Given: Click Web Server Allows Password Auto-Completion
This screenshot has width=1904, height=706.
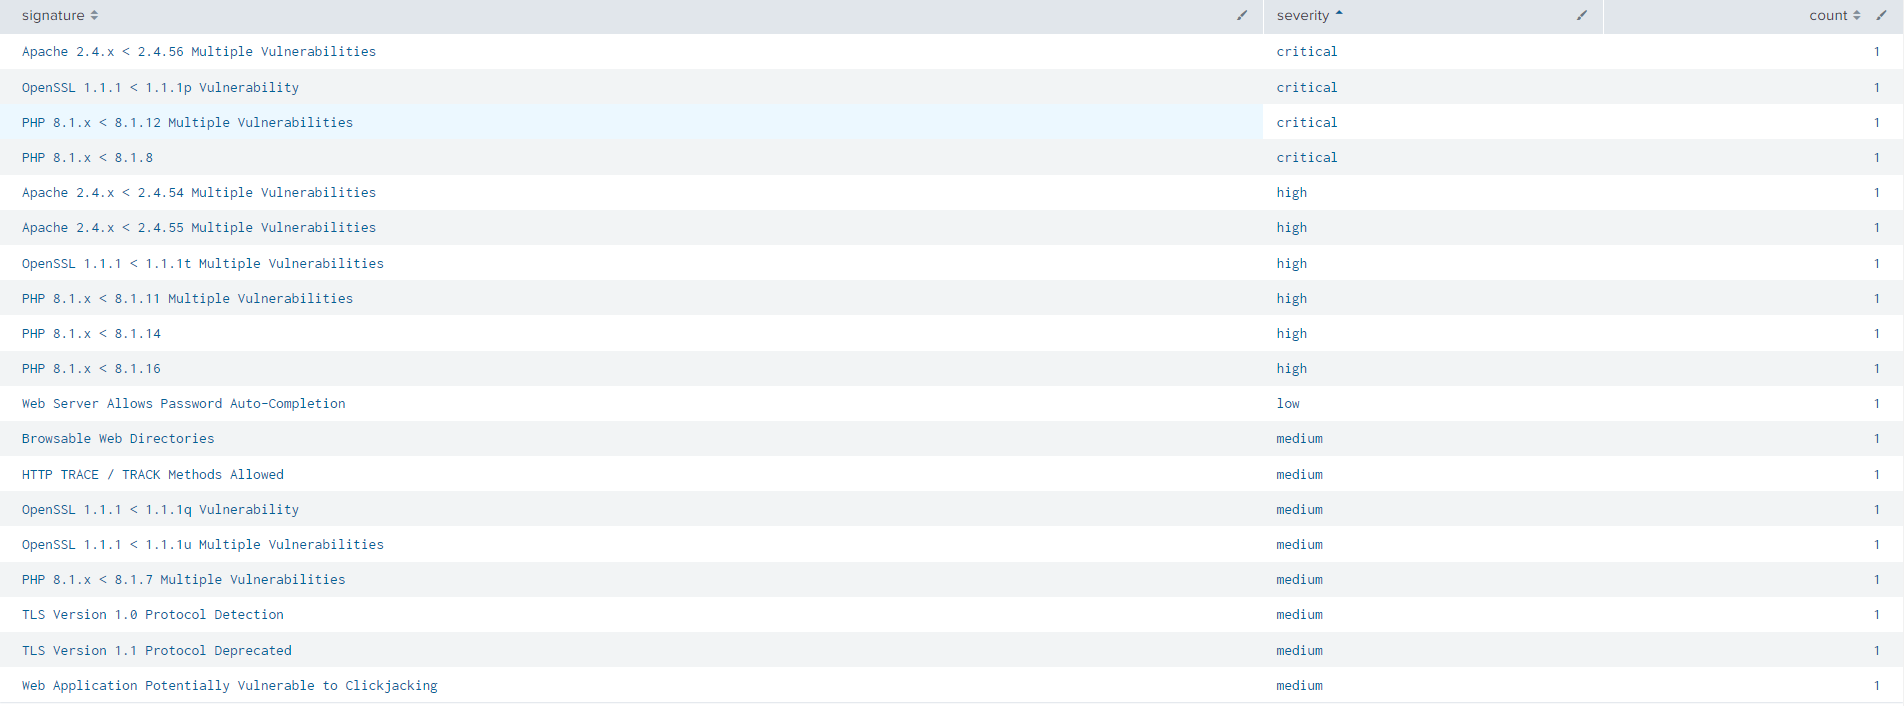Looking at the screenshot, I should click(184, 404).
